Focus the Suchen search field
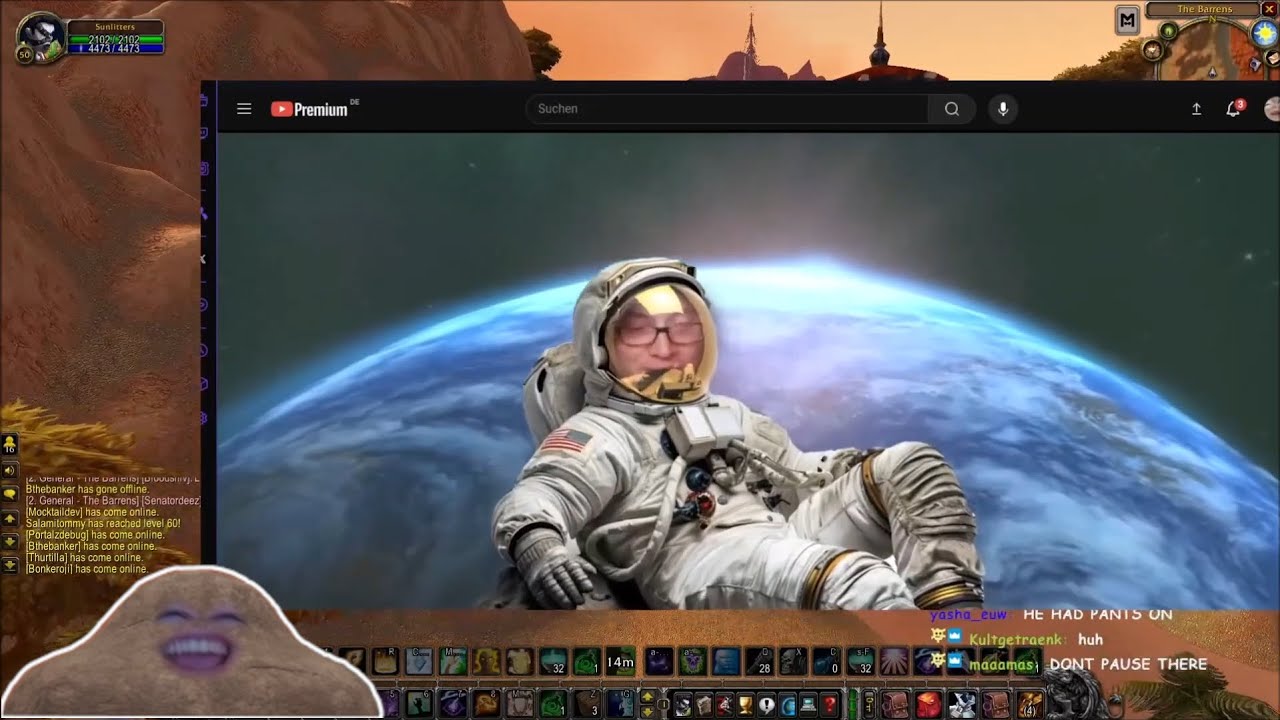This screenshot has width=1280, height=720. [x=727, y=109]
